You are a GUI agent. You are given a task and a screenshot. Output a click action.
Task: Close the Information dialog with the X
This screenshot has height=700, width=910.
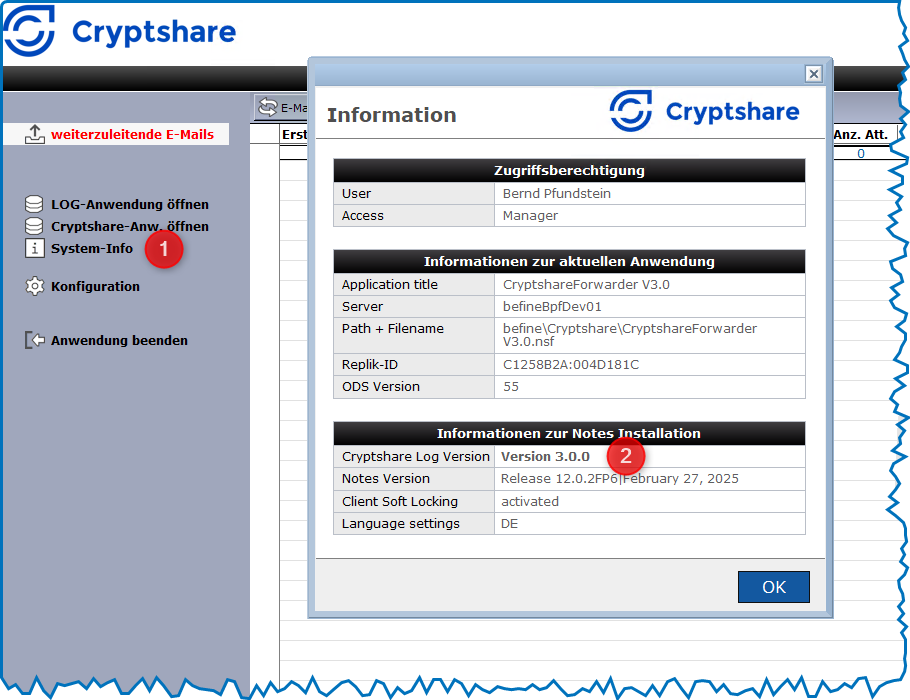(813, 74)
